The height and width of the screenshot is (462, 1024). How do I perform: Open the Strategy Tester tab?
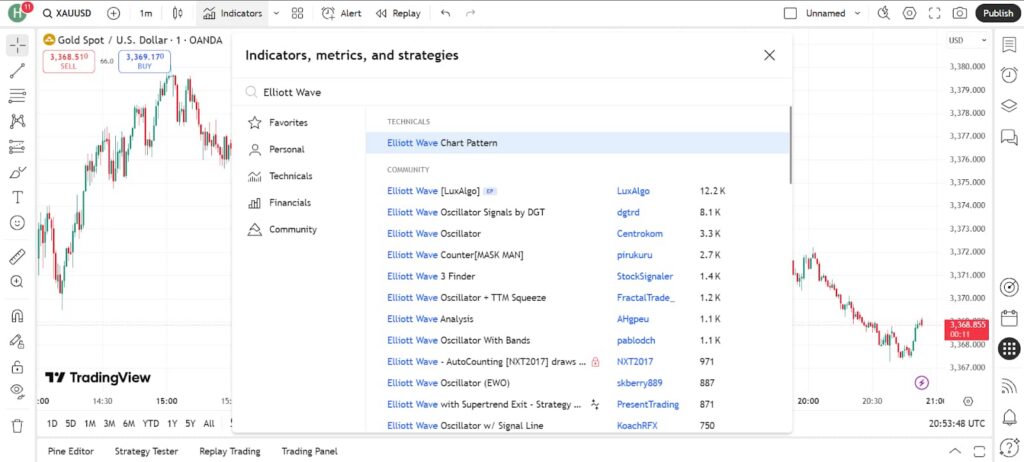pyautogui.click(x=146, y=451)
